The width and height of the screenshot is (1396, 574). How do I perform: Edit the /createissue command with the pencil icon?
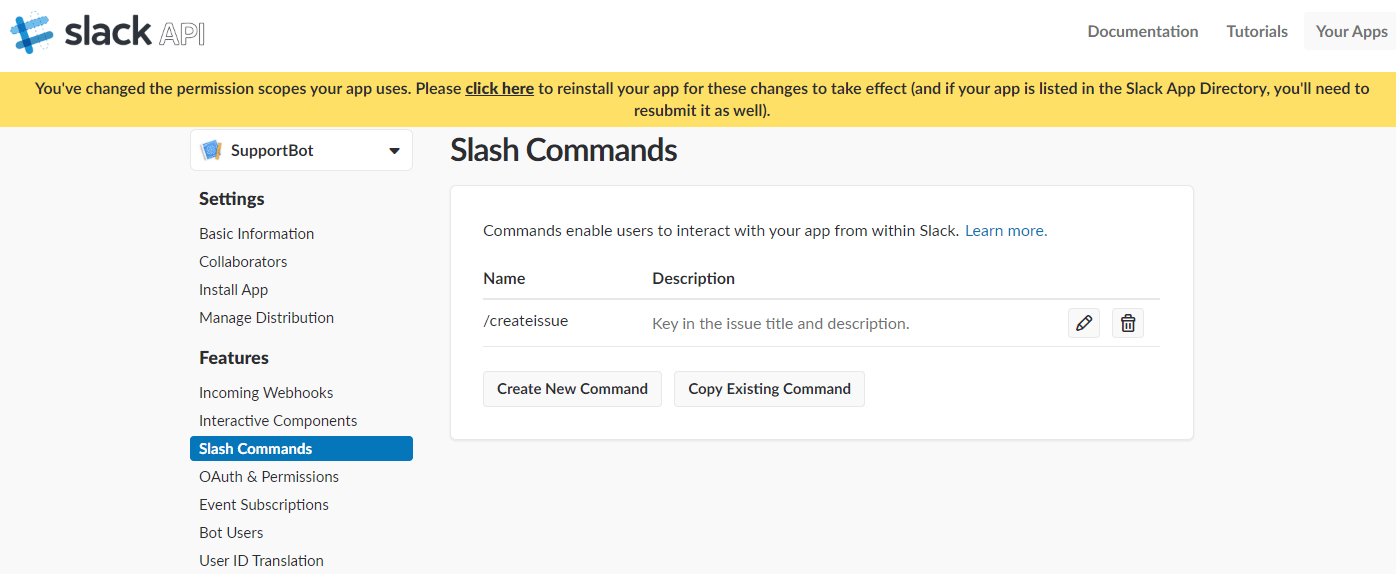[x=1083, y=323]
